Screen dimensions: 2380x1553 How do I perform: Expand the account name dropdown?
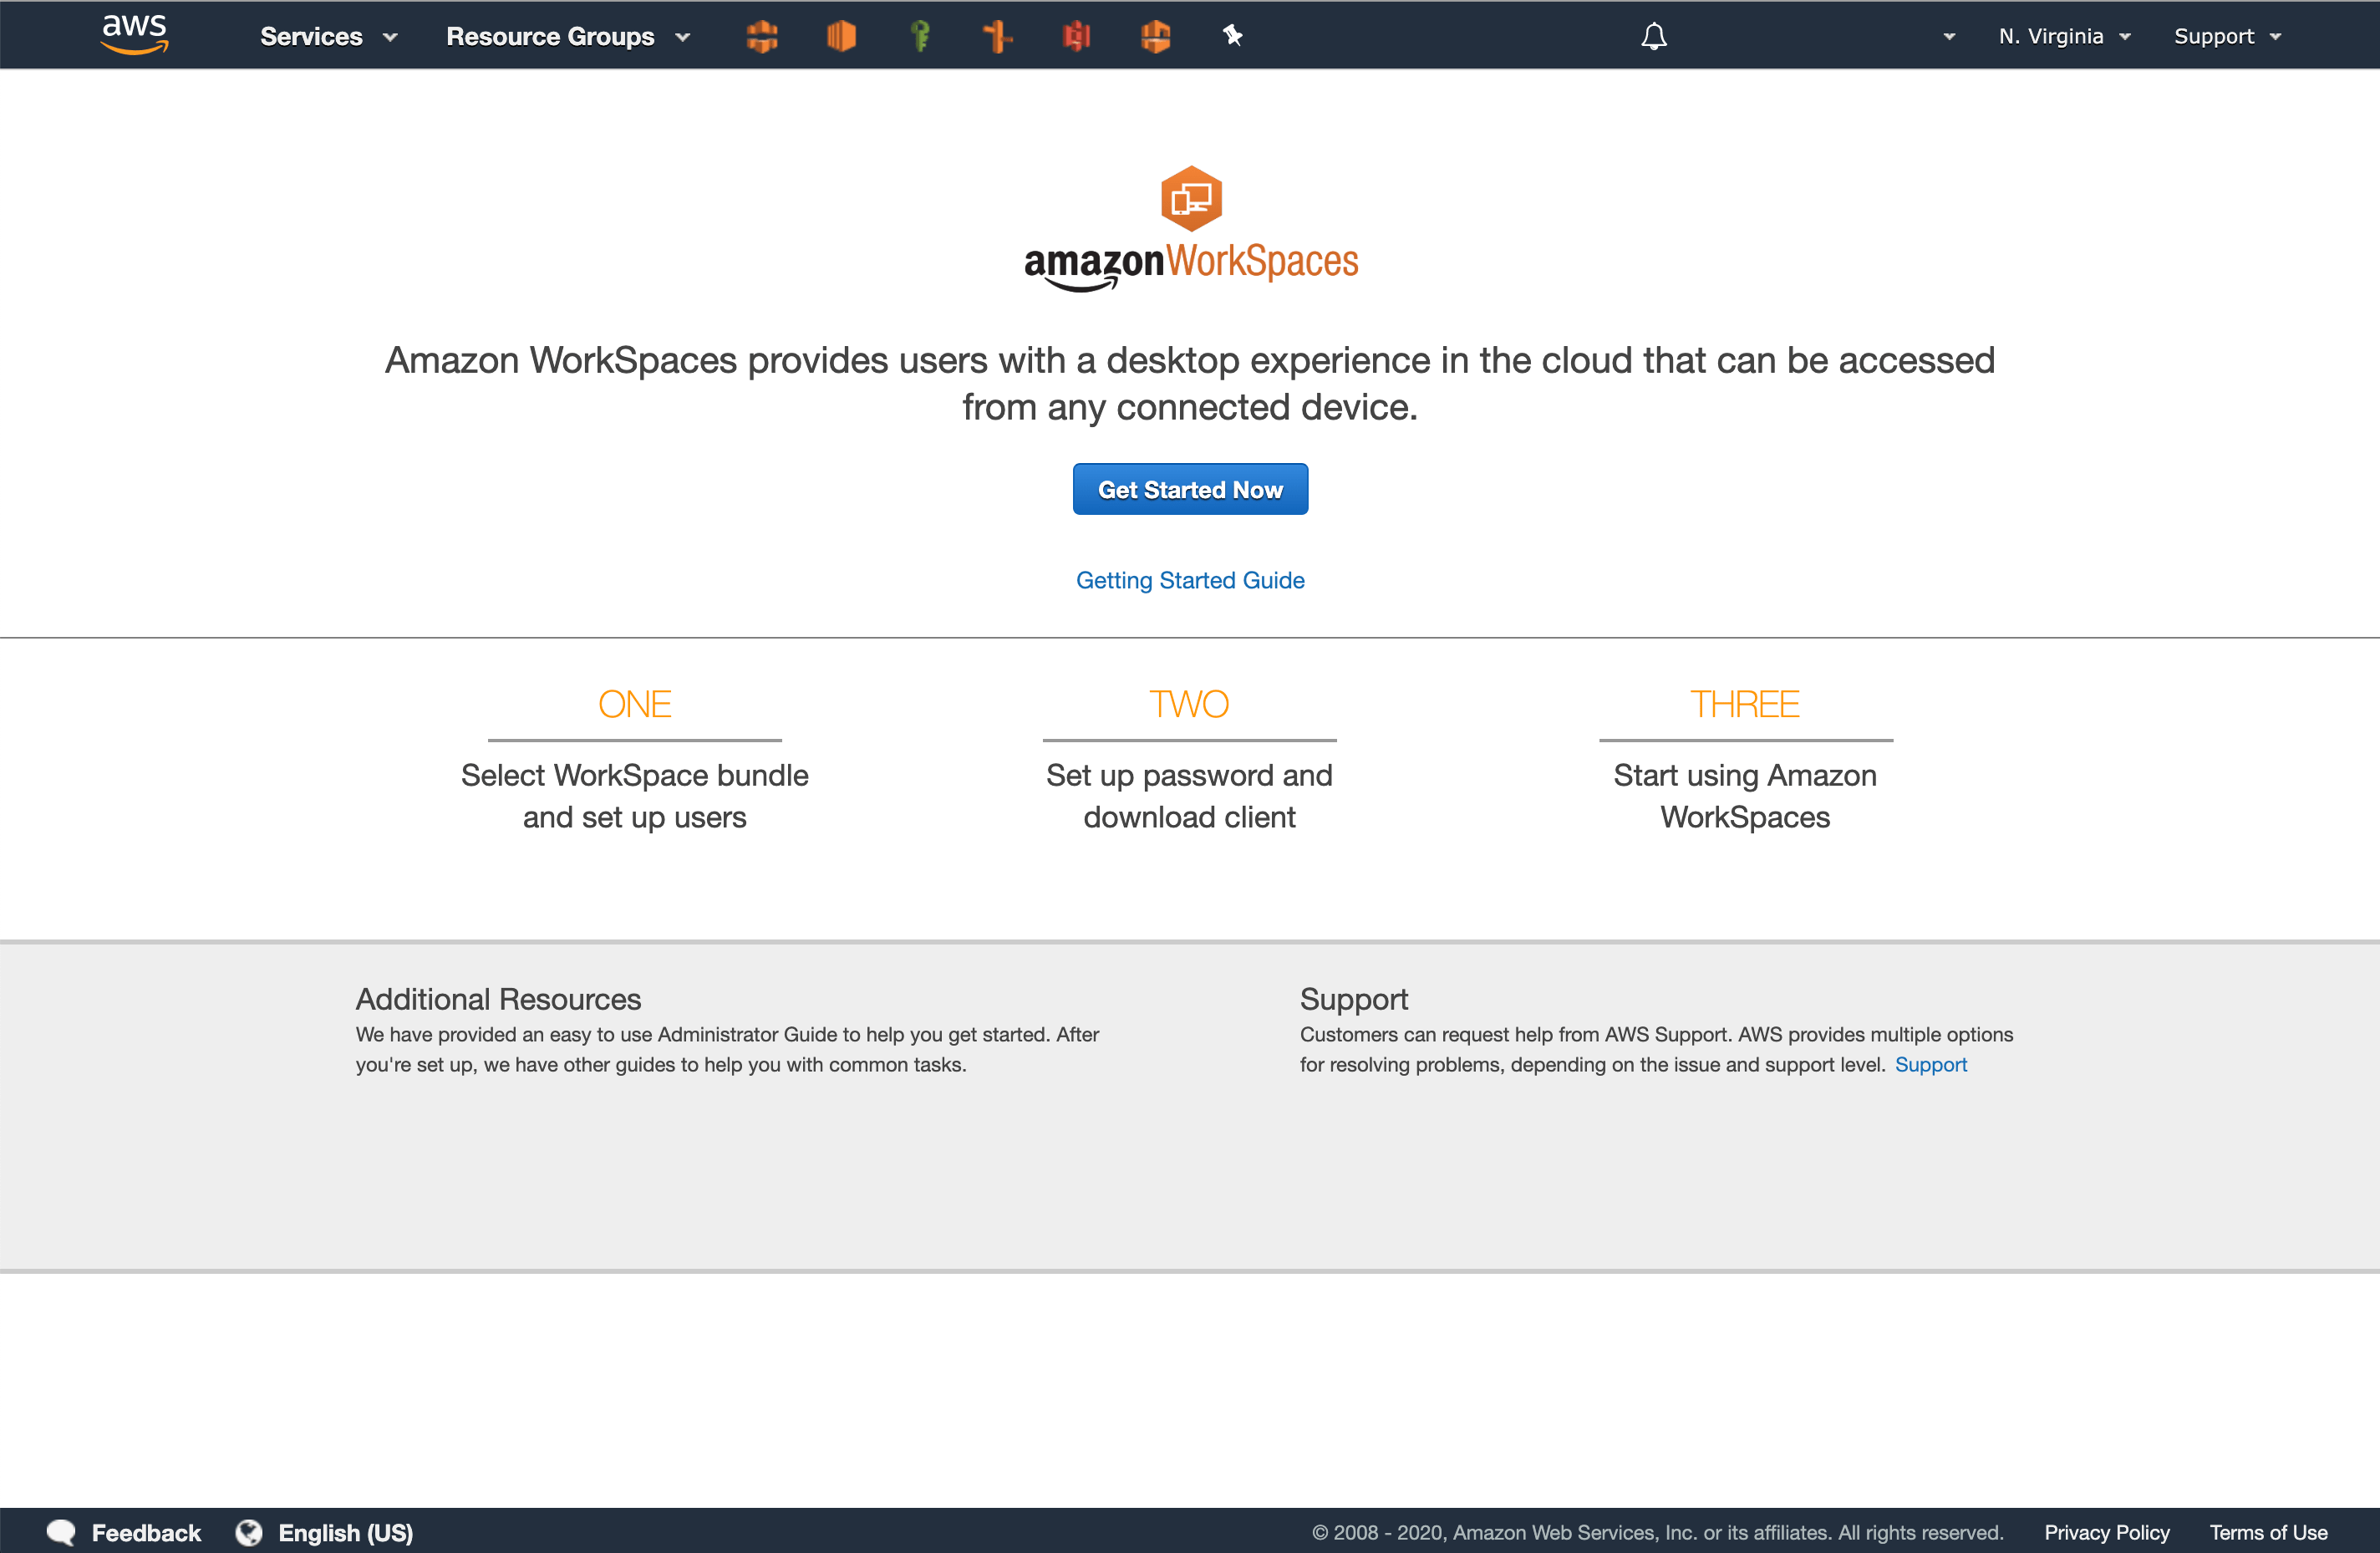coord(1949,36)
